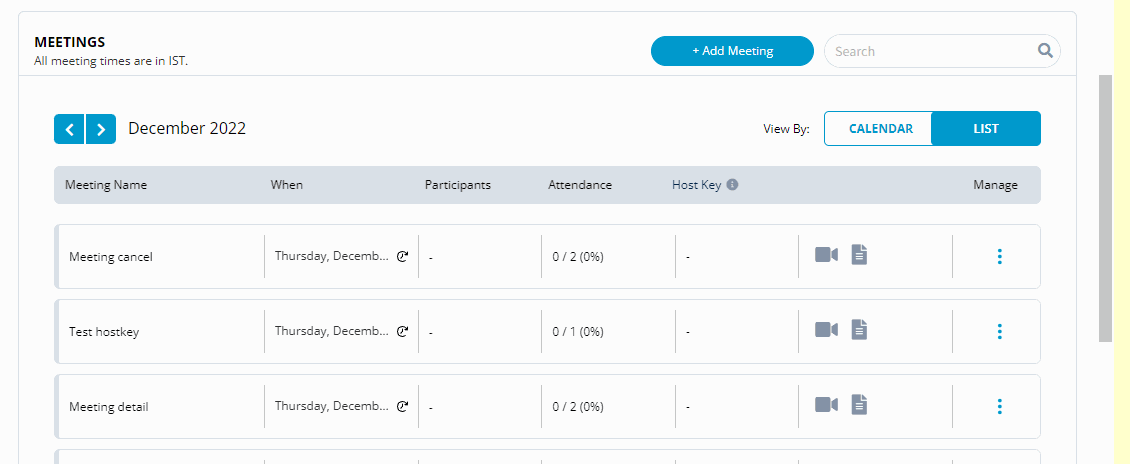
Task: Click the Add Meeting button
Action: [732, 51]
